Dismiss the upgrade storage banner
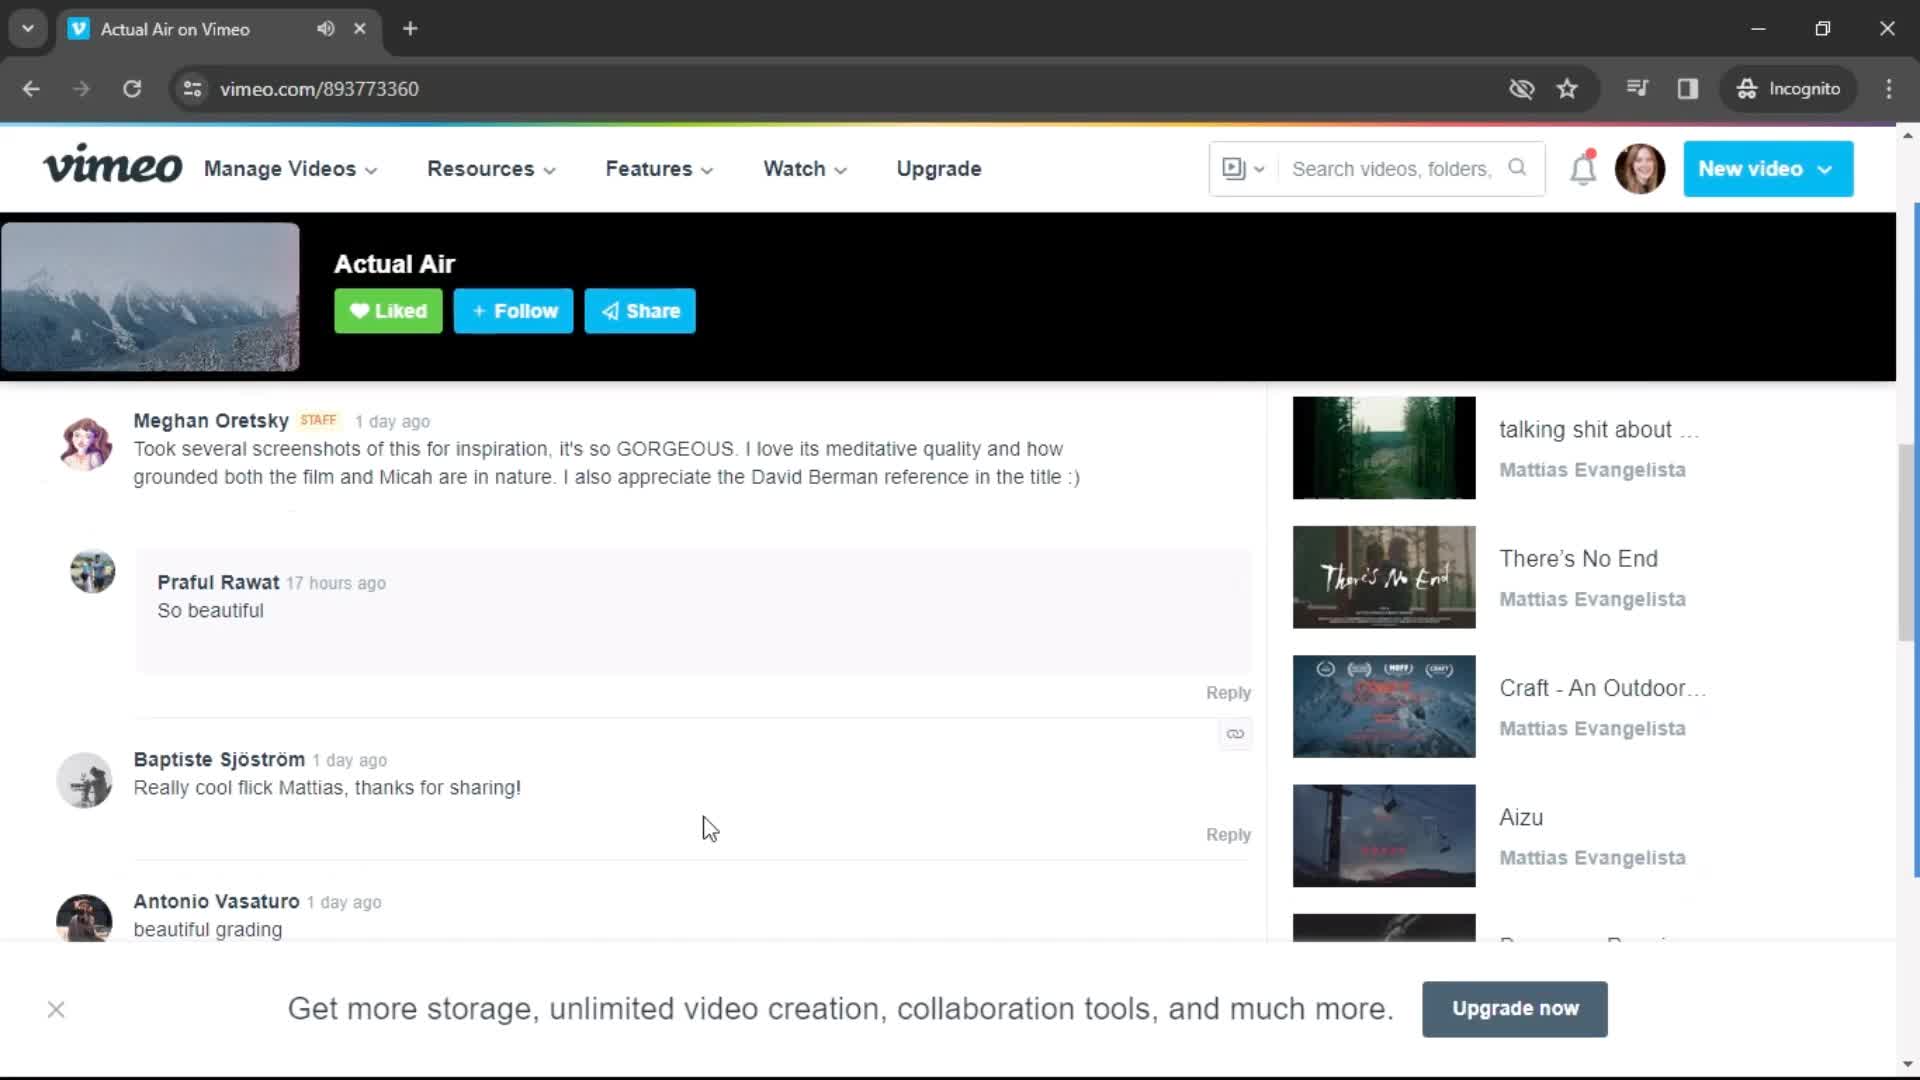1920x1080 pixels. (x=55, y=1007)
